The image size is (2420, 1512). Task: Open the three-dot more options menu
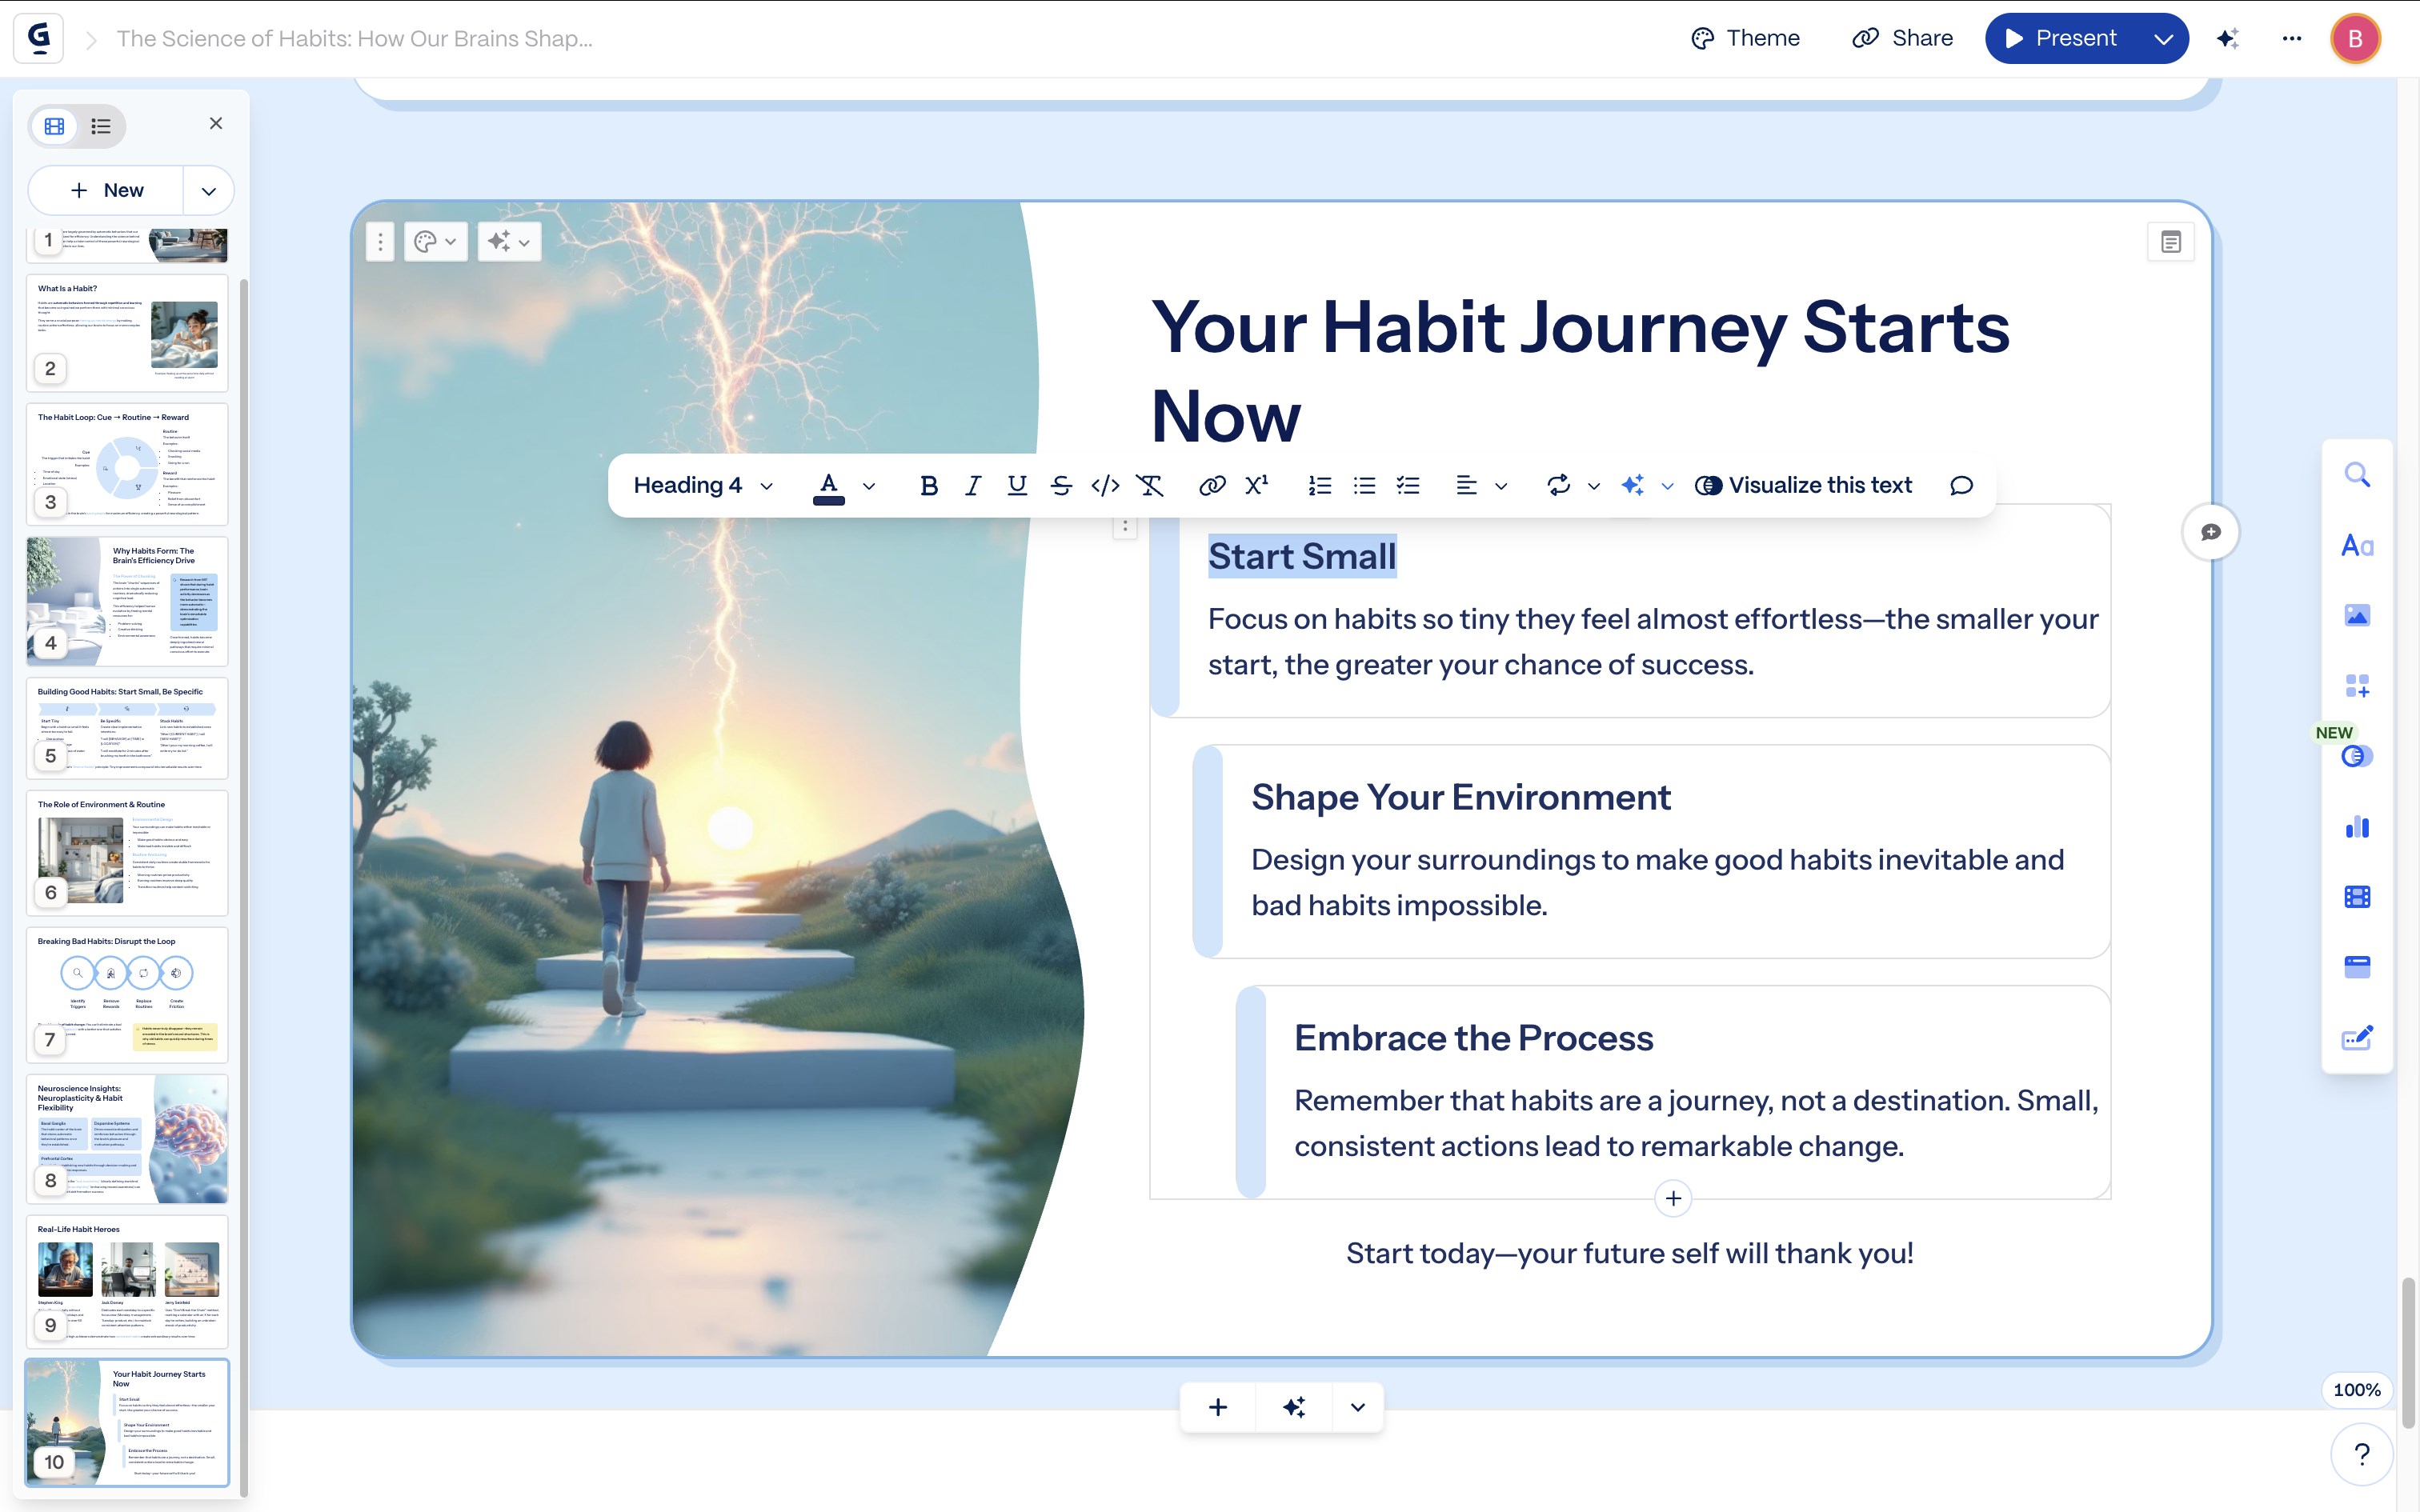(2291, 39)
